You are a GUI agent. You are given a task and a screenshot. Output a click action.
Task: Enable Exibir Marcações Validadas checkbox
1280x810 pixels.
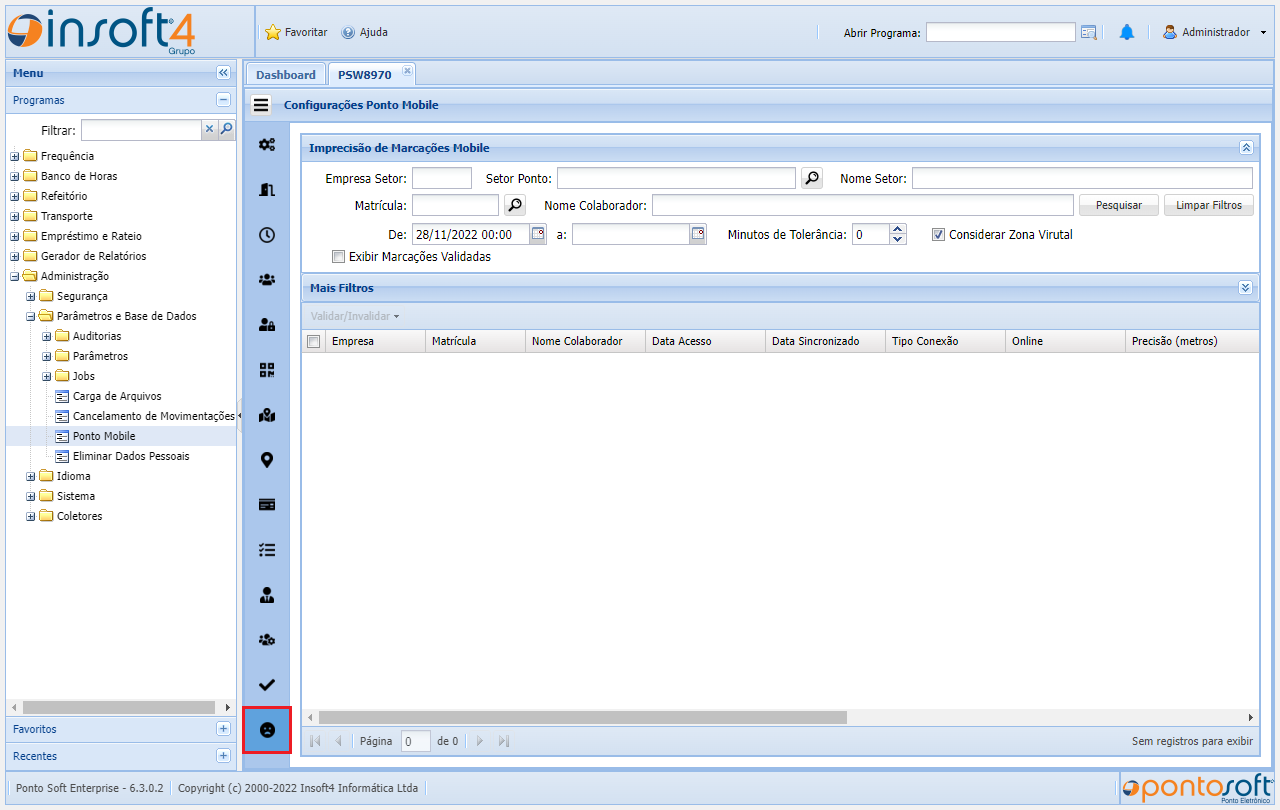point(338,256)
